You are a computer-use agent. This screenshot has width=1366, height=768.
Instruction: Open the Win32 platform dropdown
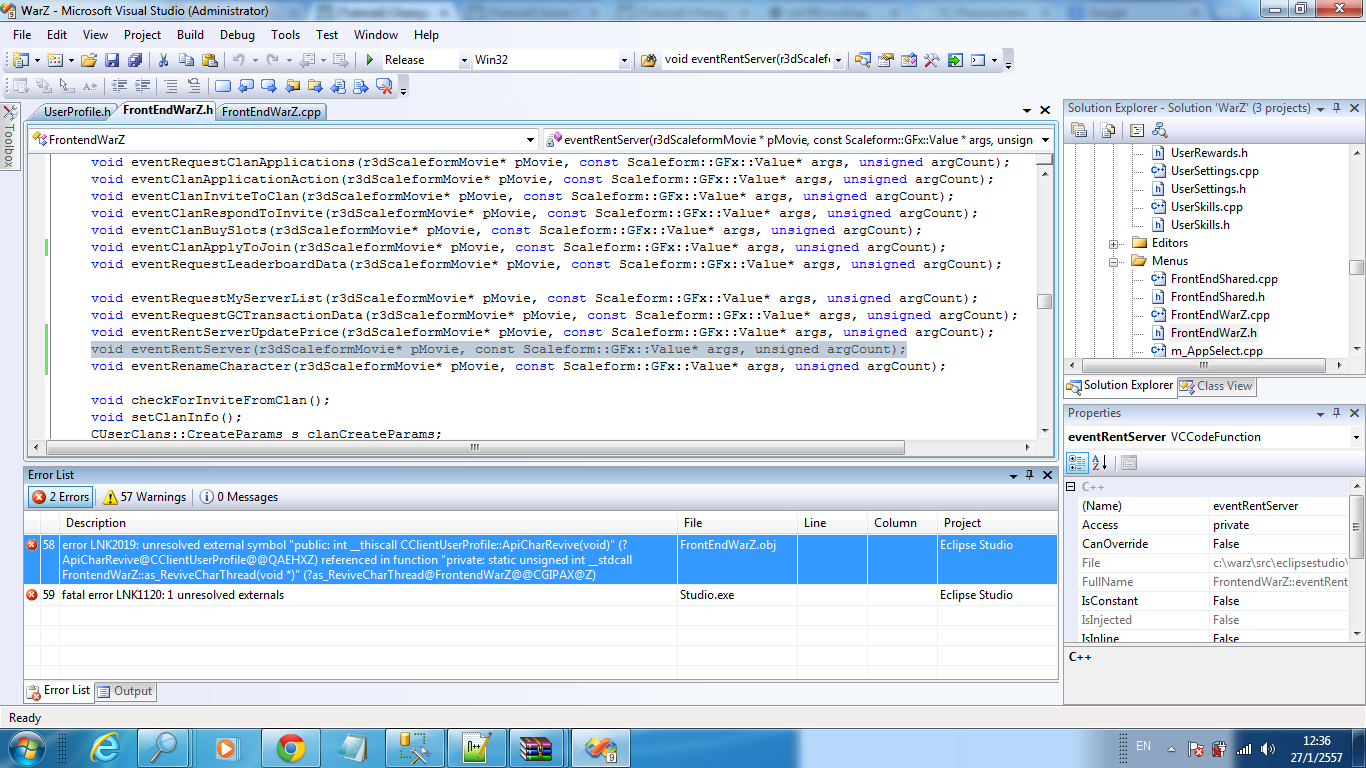[x=625, y=60]
